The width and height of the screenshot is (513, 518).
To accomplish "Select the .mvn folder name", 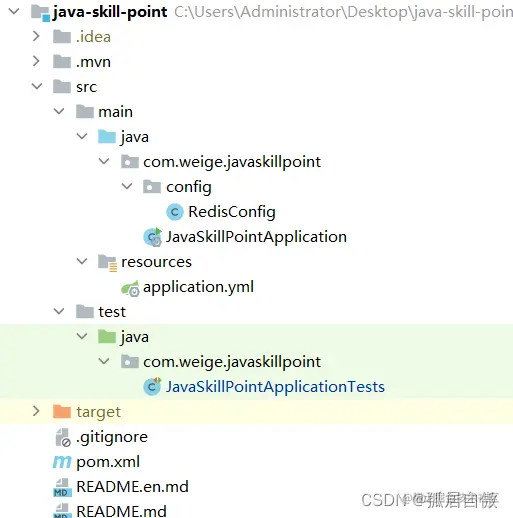I will click(x=93, y=62).
